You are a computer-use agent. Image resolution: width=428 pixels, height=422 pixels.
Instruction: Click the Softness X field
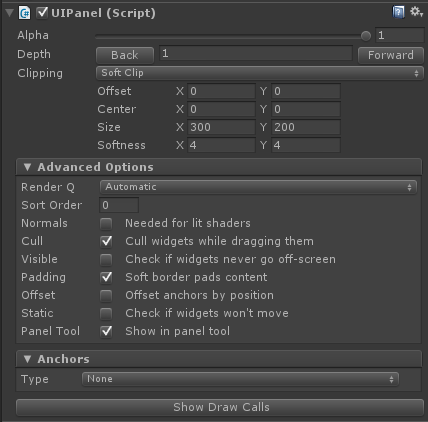tap(221, 145)
